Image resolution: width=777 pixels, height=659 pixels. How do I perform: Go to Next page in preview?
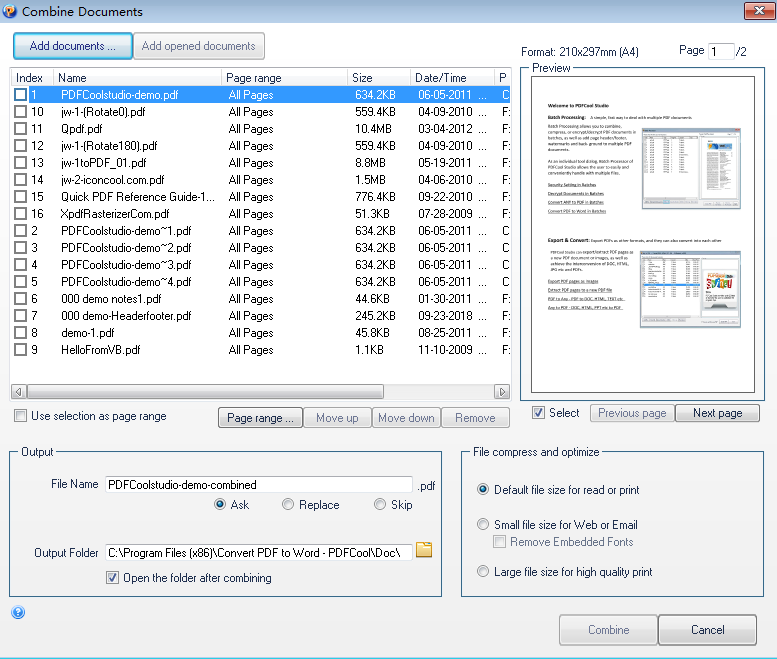(x=718, y=413)
